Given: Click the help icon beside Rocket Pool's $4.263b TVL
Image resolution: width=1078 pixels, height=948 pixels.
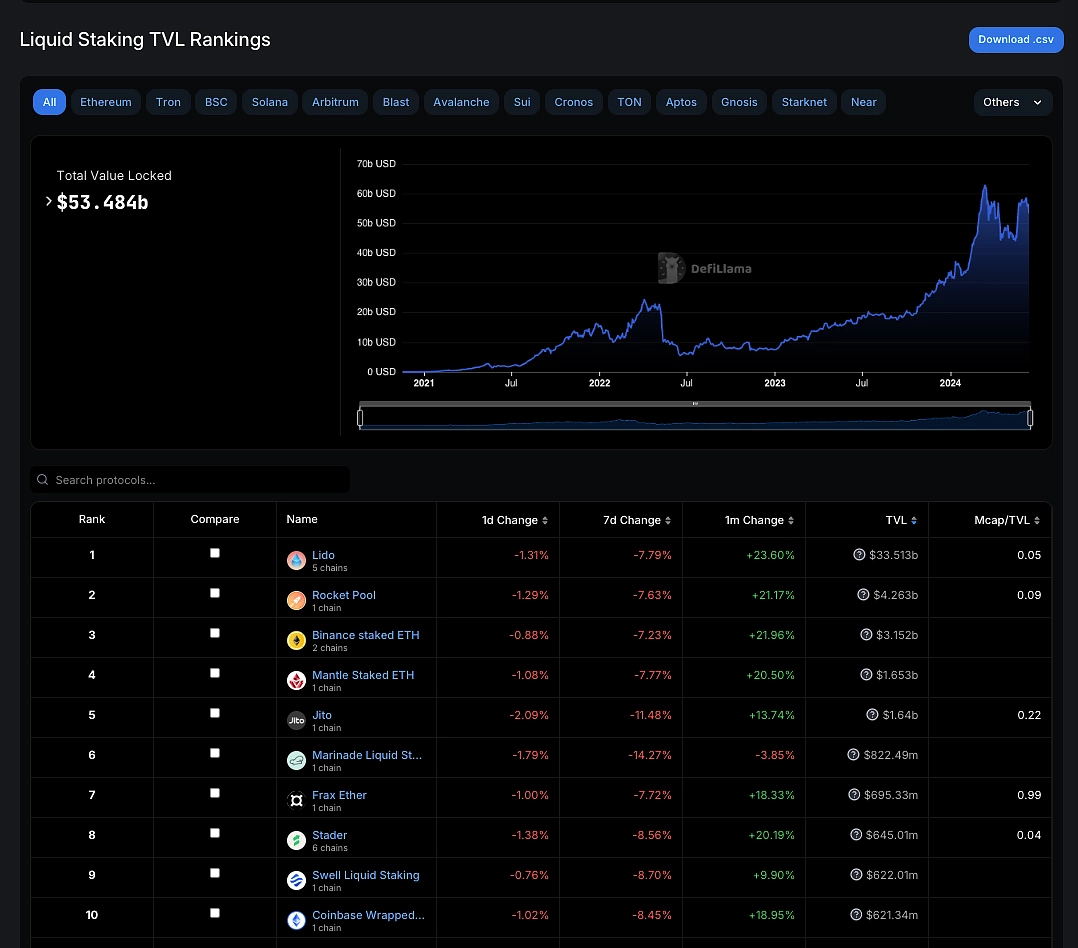Looking at the screenshot, I should [x=863, y=594].
